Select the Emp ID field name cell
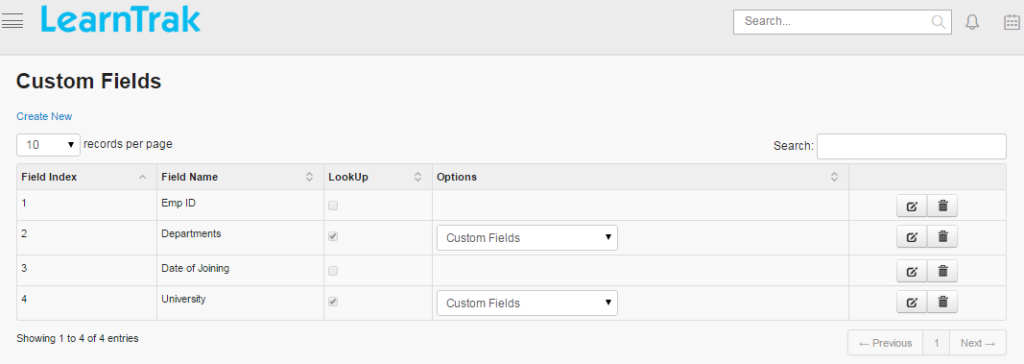1024x364 pixels. (x=240, y=205)
